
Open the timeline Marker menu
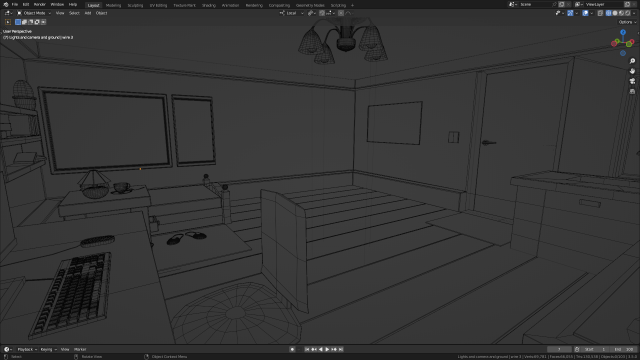tap(80, 349)
